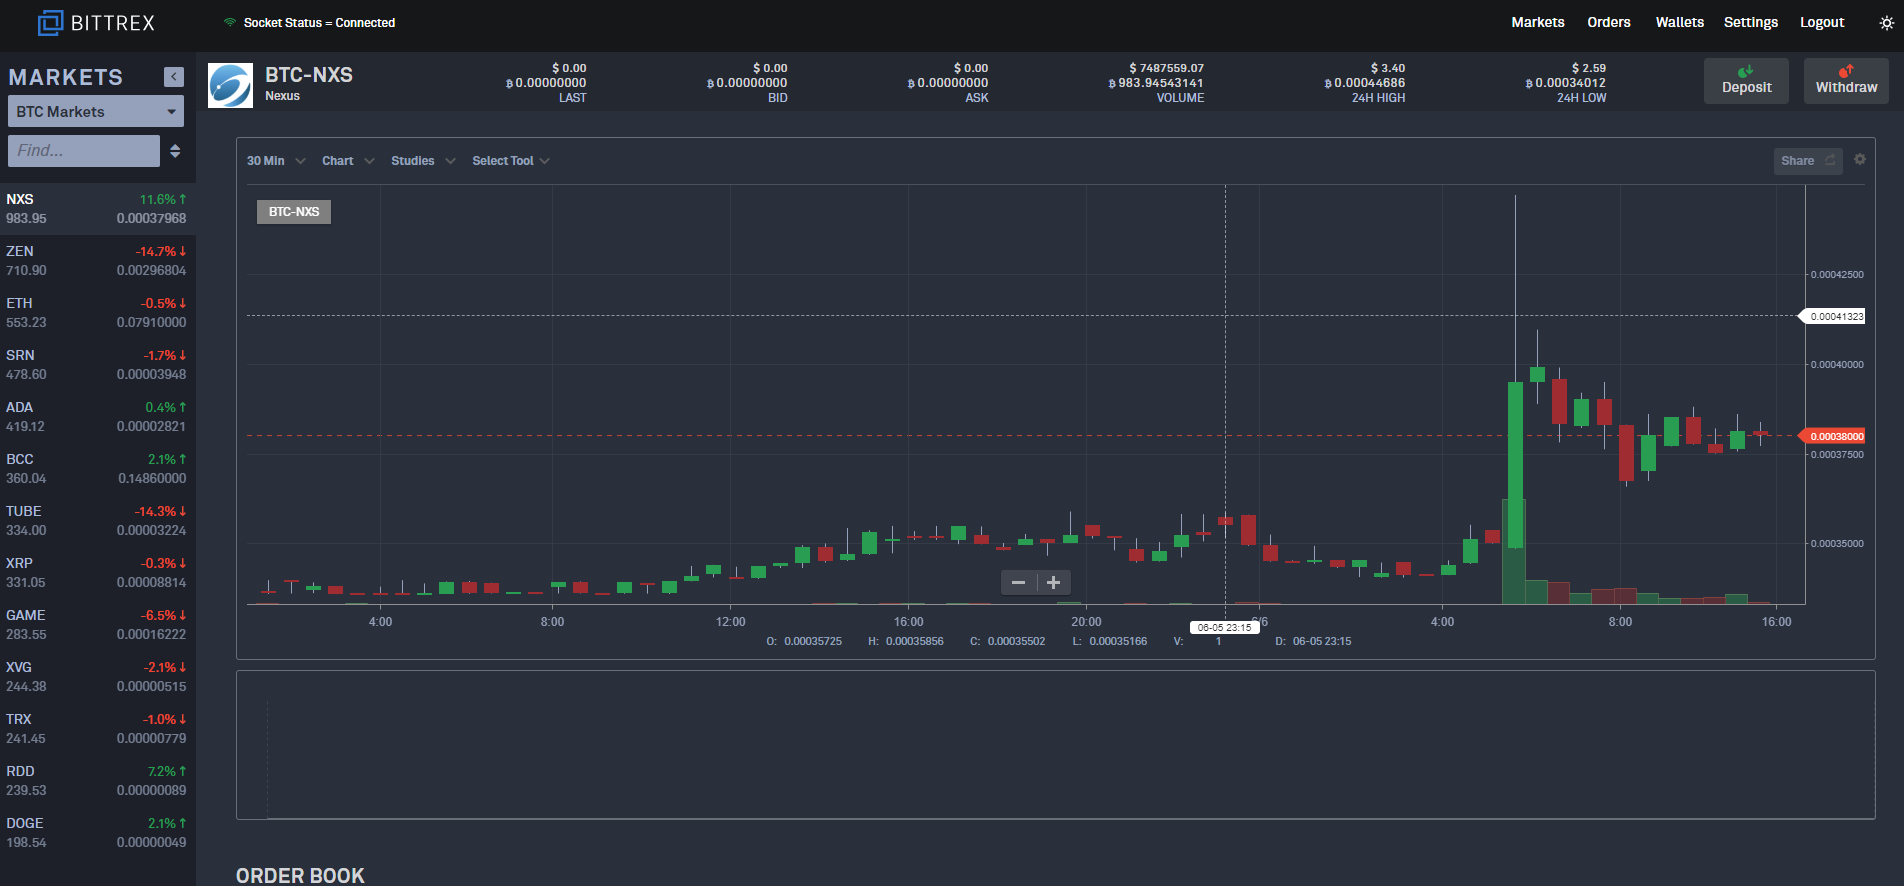Select BCC market row
The height and width of the screenshot is (886, 1904).
[97, 469]
